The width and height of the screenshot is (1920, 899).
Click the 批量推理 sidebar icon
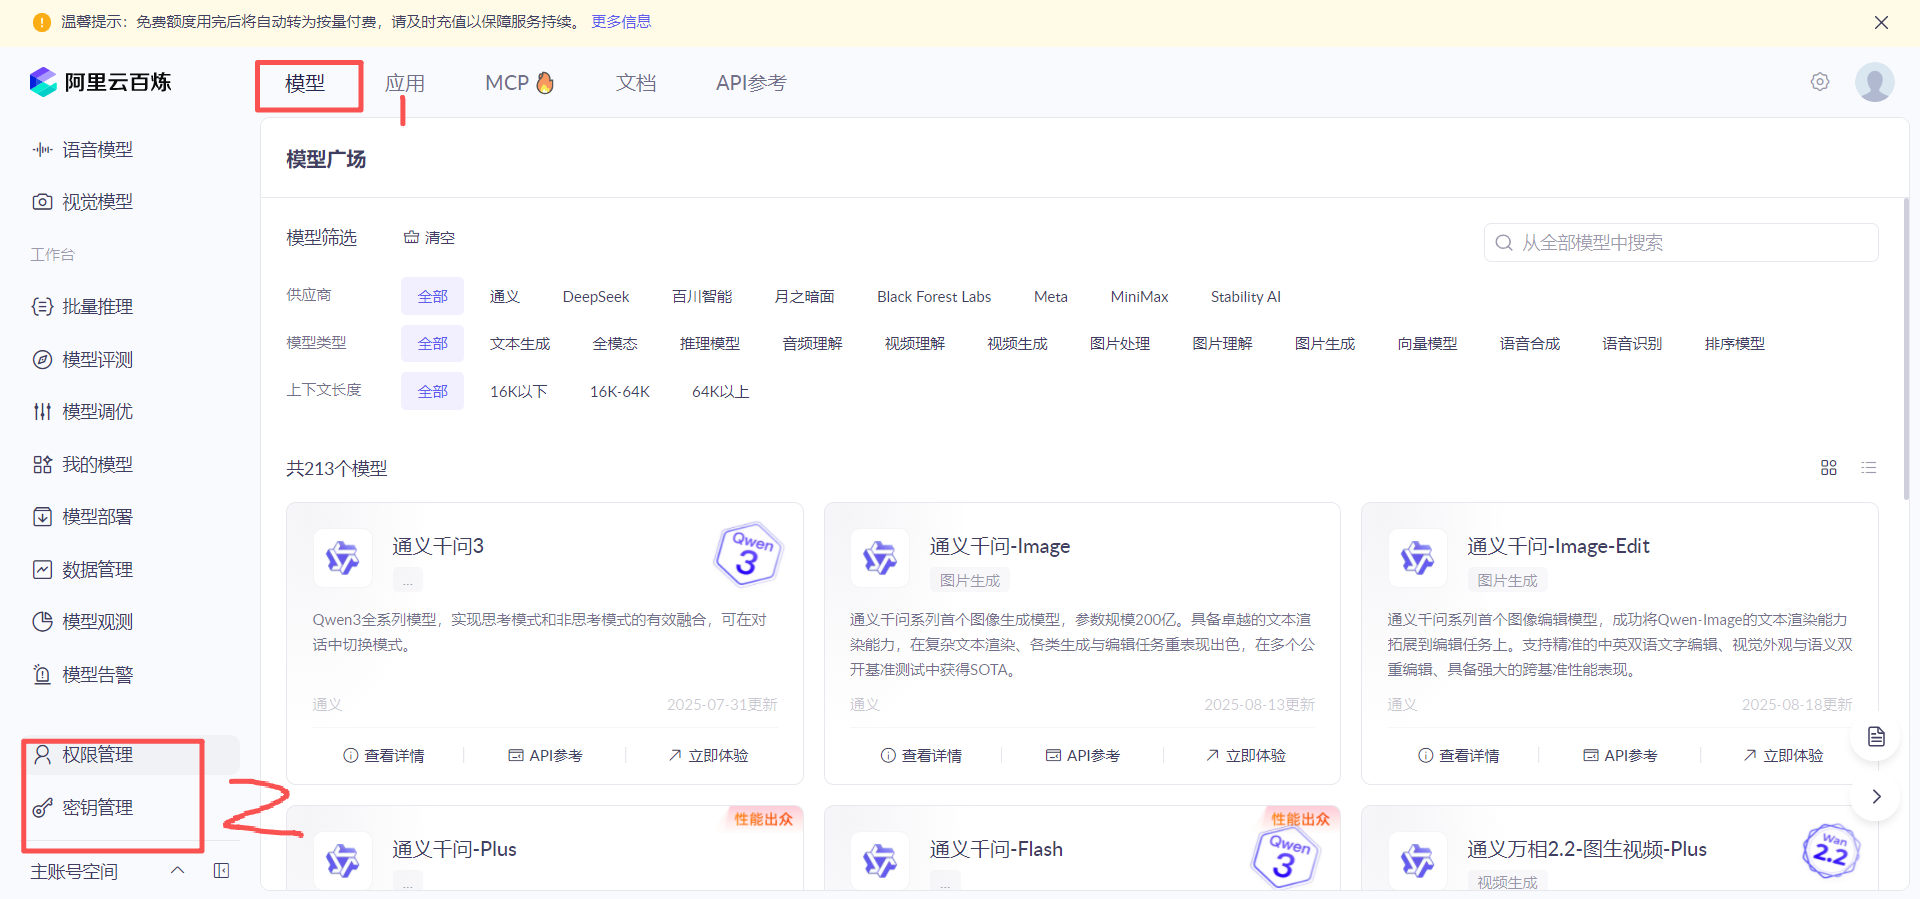42,307
